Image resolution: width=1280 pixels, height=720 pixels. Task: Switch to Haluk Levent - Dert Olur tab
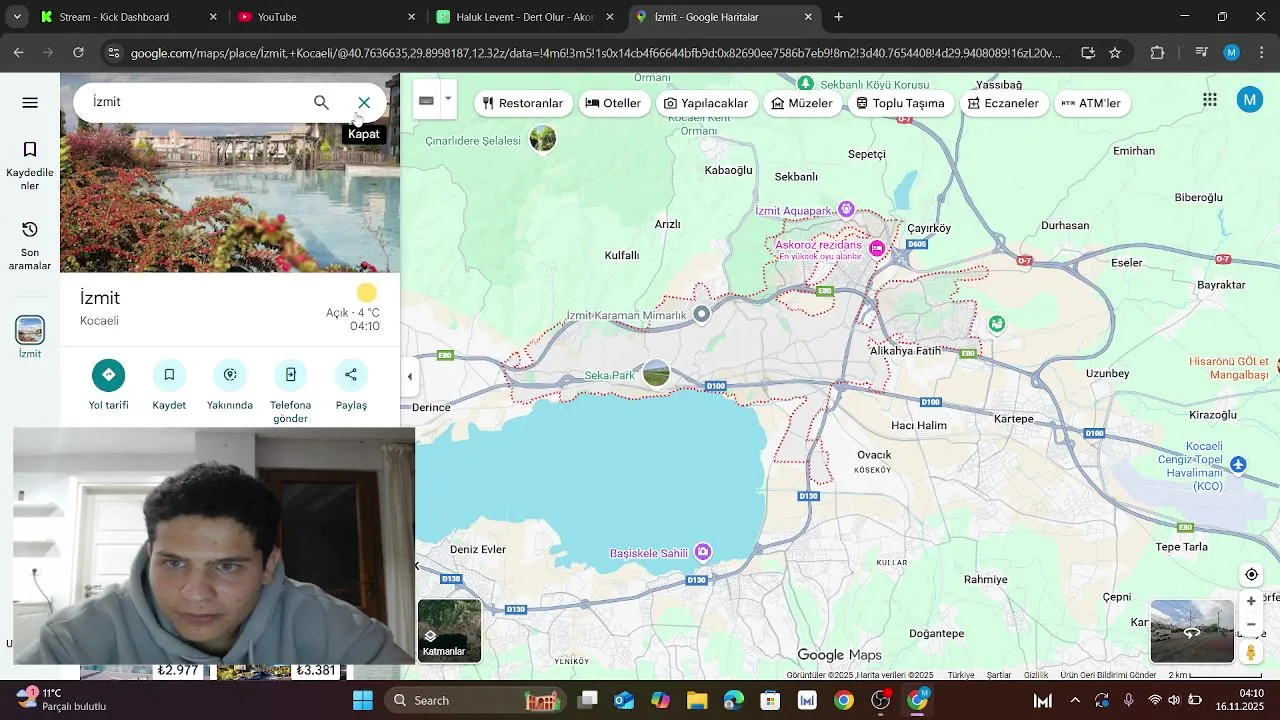pos(524,17)
